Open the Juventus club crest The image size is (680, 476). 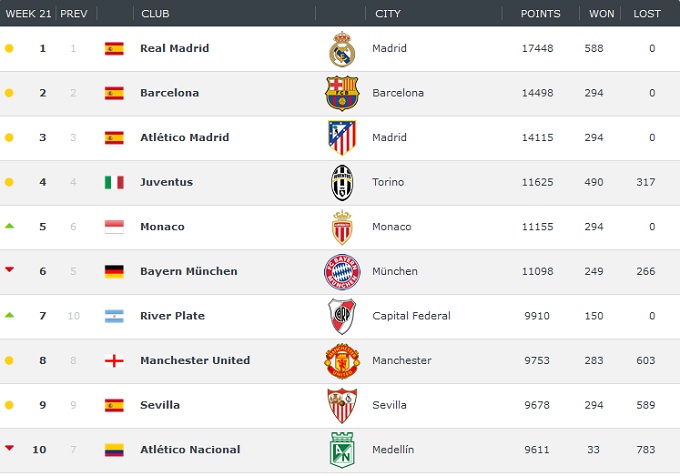click(x=342, y=183)
